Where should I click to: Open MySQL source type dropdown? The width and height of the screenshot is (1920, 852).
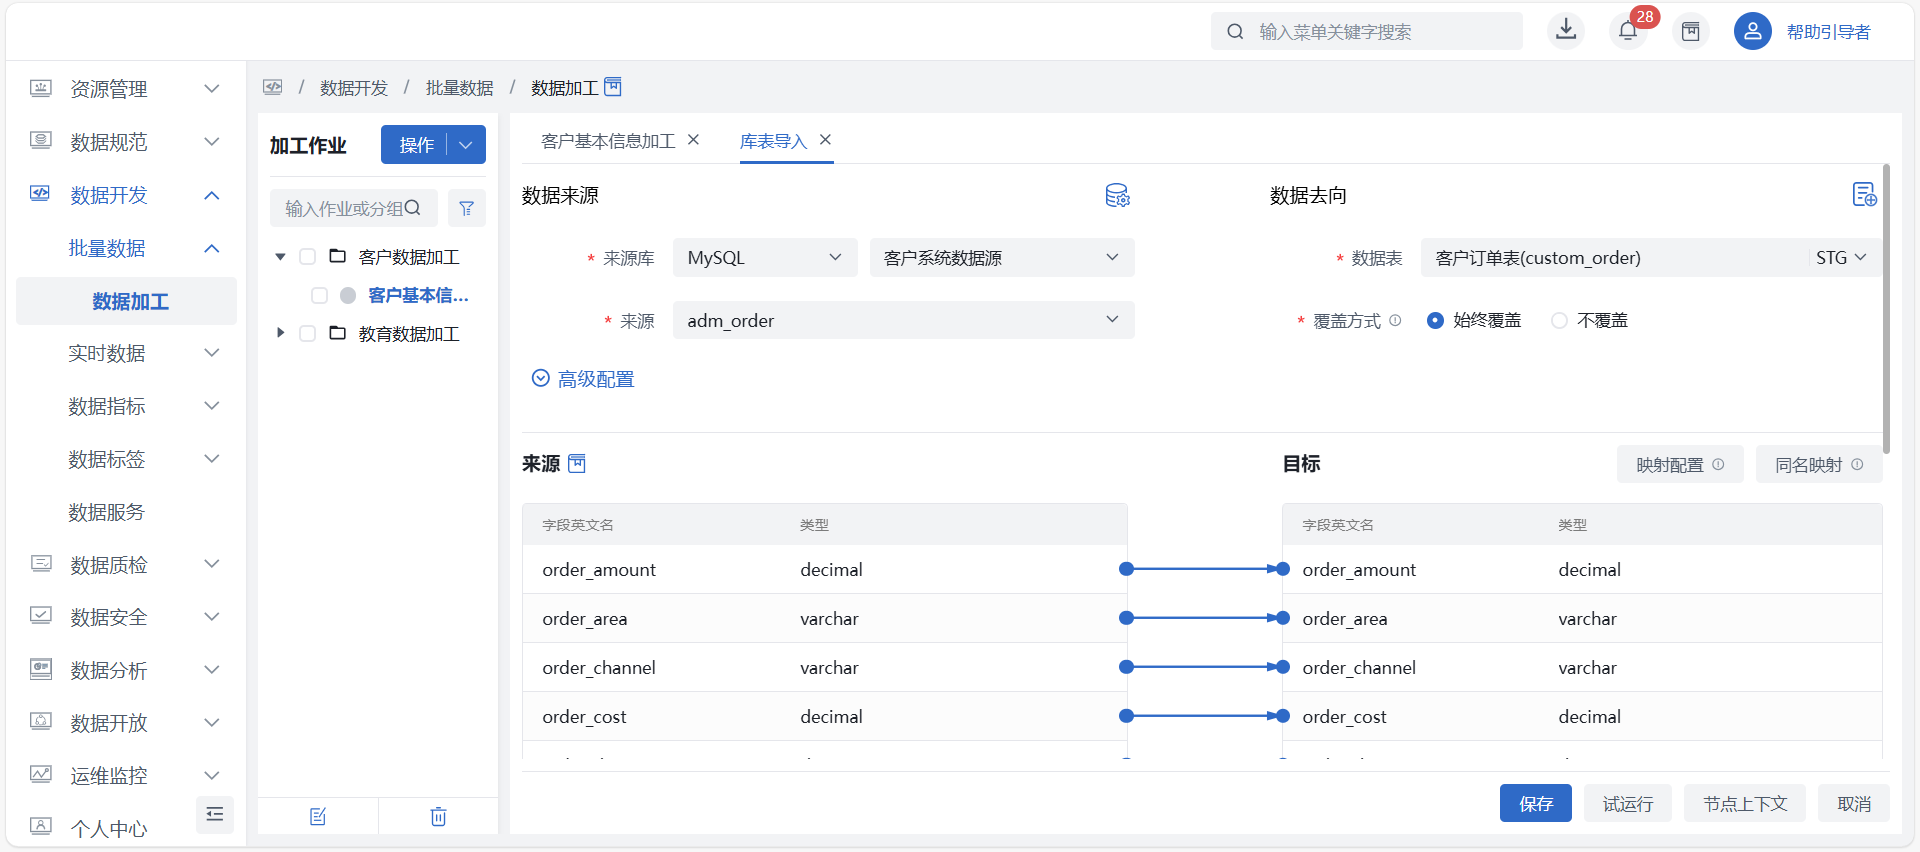[765, 257]
